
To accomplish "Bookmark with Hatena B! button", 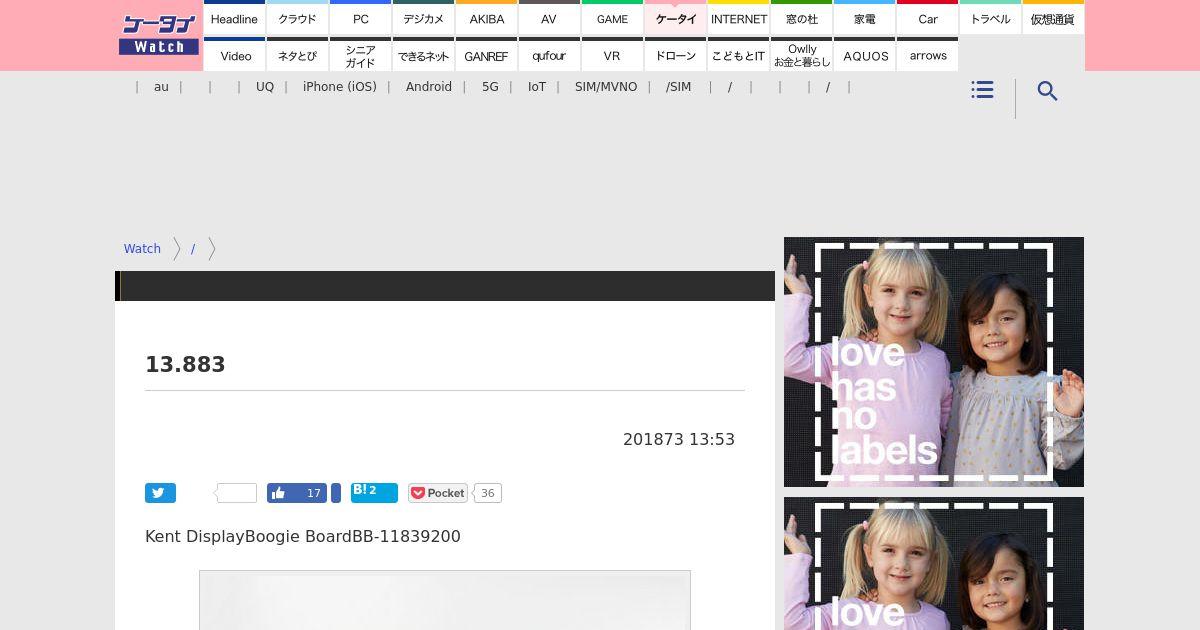I will point(374,492).
